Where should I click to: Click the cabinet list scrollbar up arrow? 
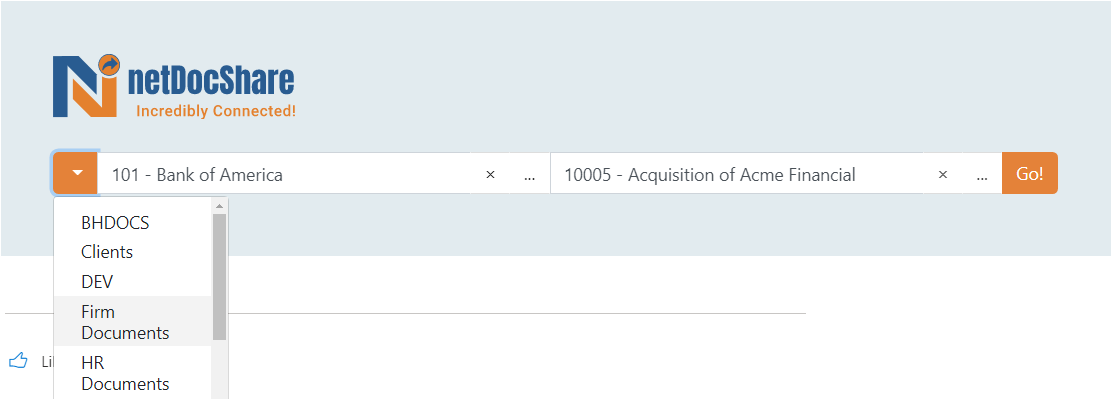click(219, 207)
